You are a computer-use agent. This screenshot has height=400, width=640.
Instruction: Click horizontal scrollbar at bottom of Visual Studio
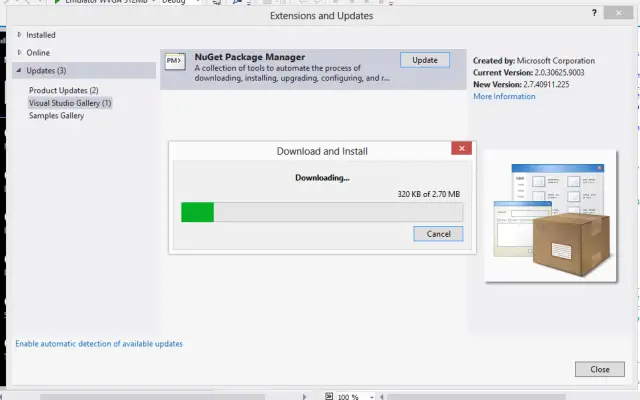coord(152,397)
